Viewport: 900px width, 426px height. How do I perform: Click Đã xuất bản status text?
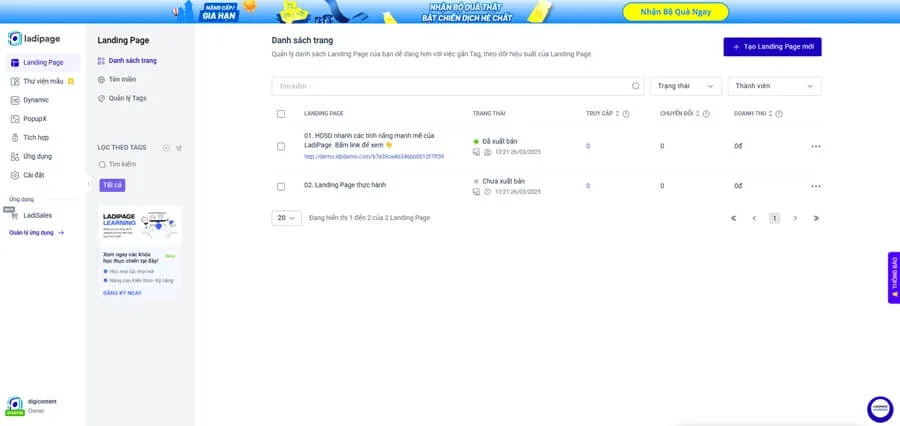(x=499, y=141)
